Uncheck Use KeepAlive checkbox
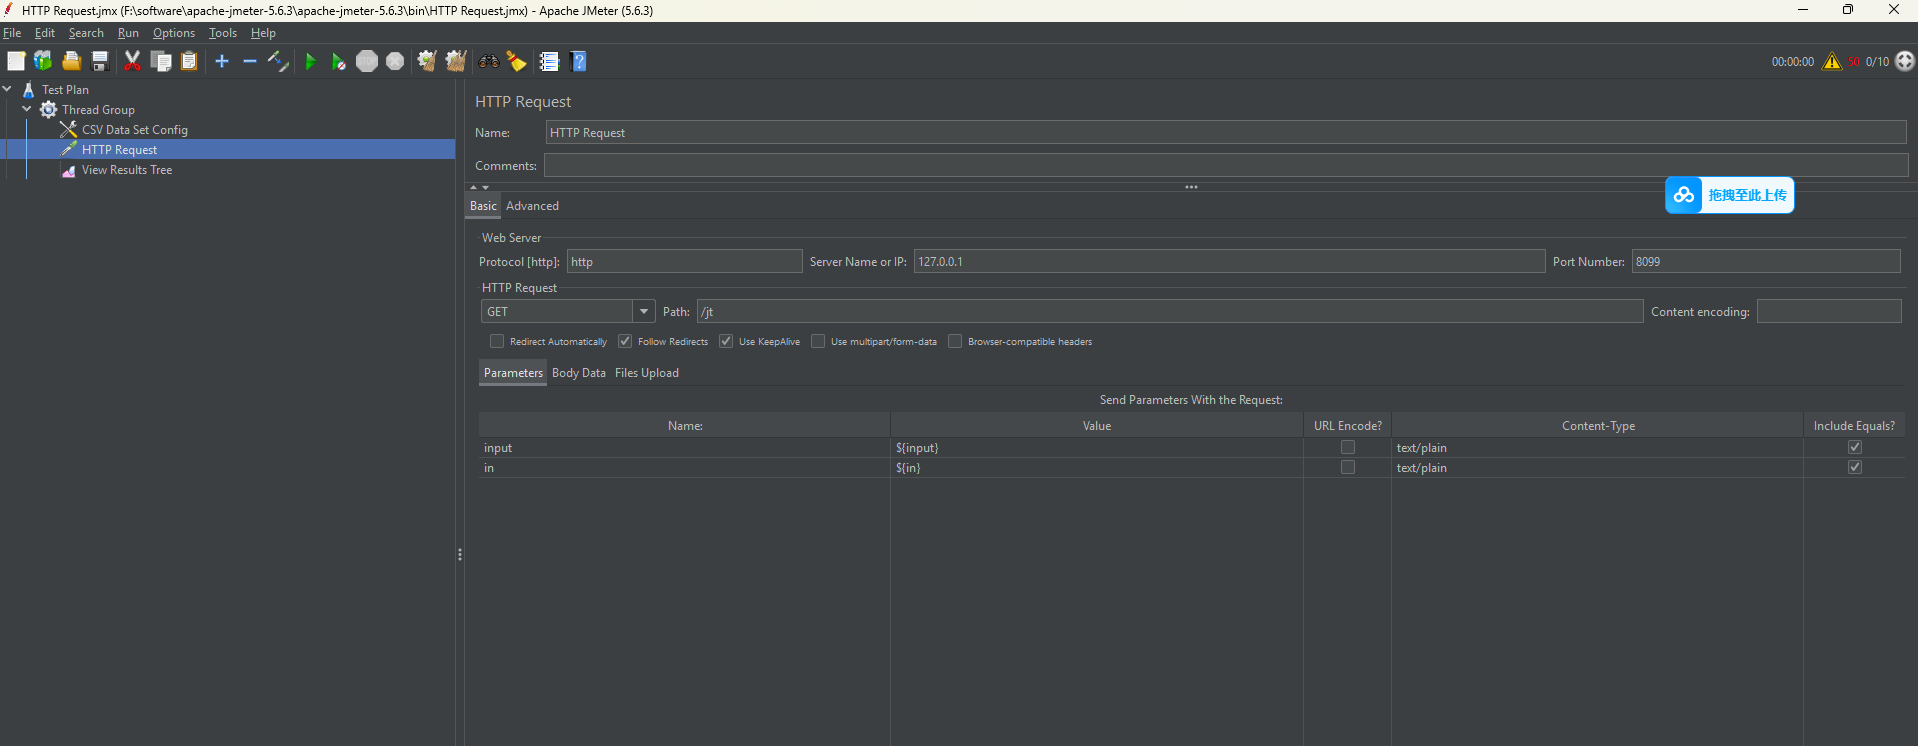 click(726, 341)
